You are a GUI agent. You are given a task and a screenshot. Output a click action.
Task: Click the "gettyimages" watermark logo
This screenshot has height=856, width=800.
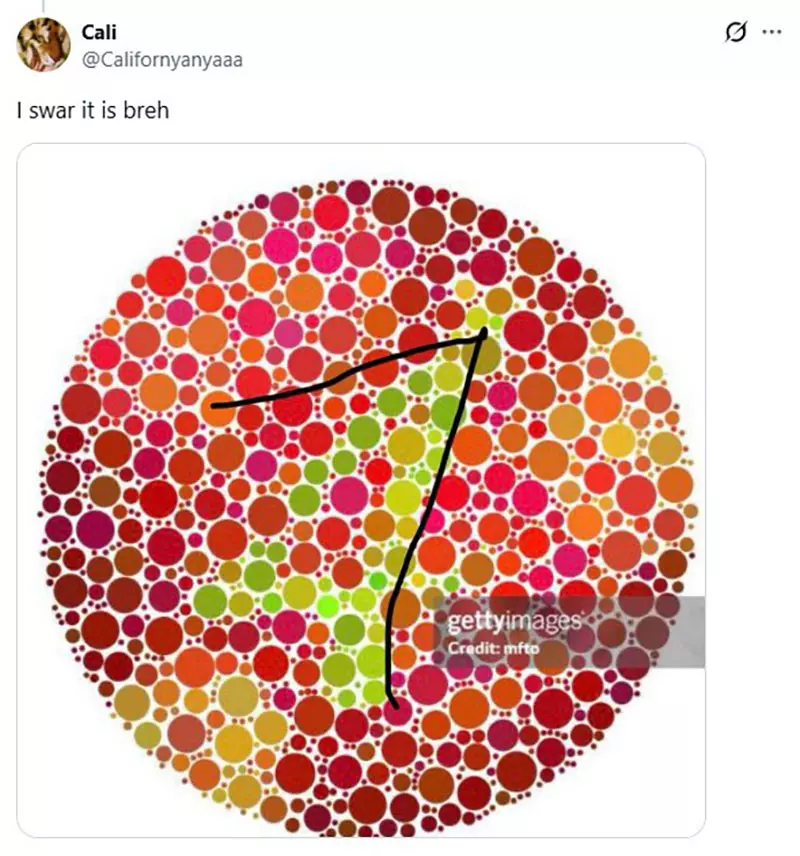coord(514,622)
